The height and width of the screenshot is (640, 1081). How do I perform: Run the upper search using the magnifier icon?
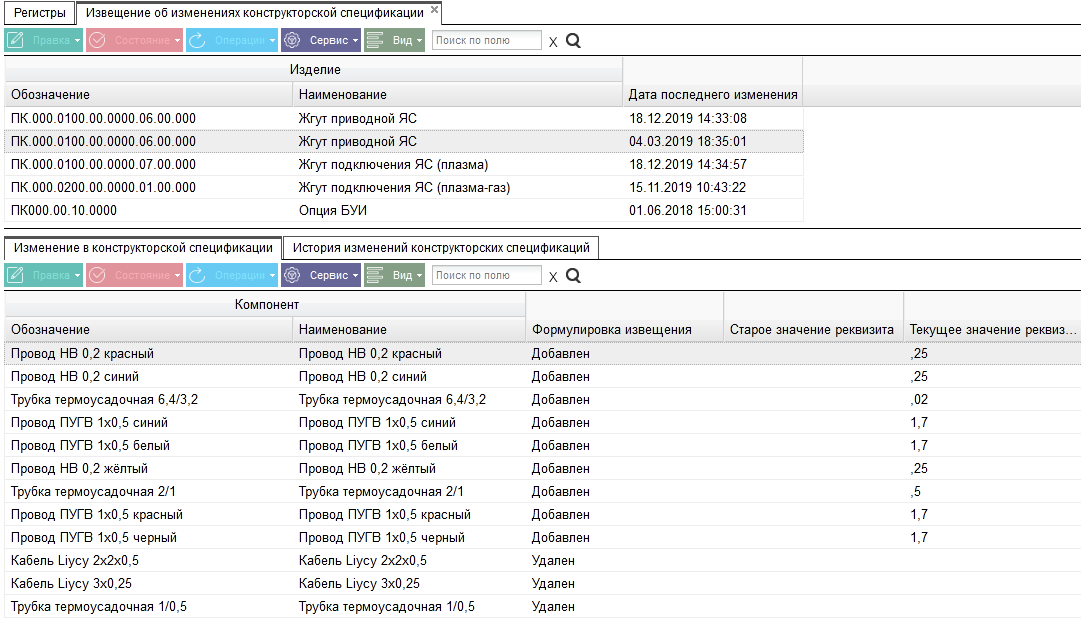pos(573,41)
